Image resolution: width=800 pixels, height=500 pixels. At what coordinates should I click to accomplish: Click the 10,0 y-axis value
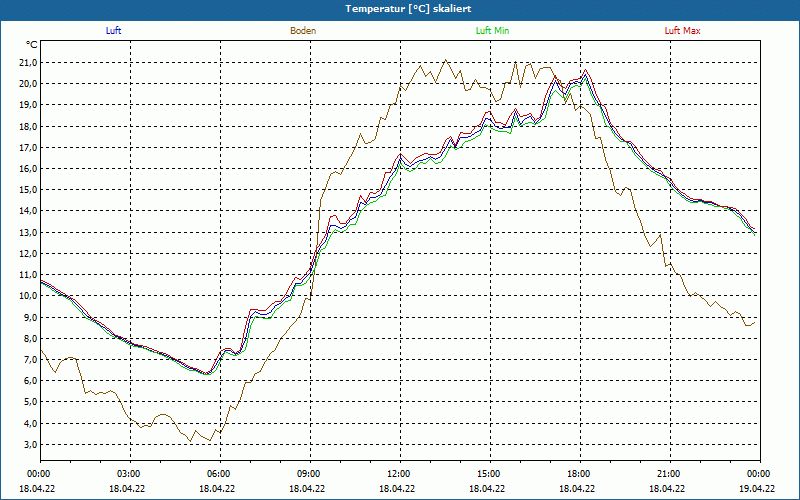pyautogui.click(x=27, y=296)
